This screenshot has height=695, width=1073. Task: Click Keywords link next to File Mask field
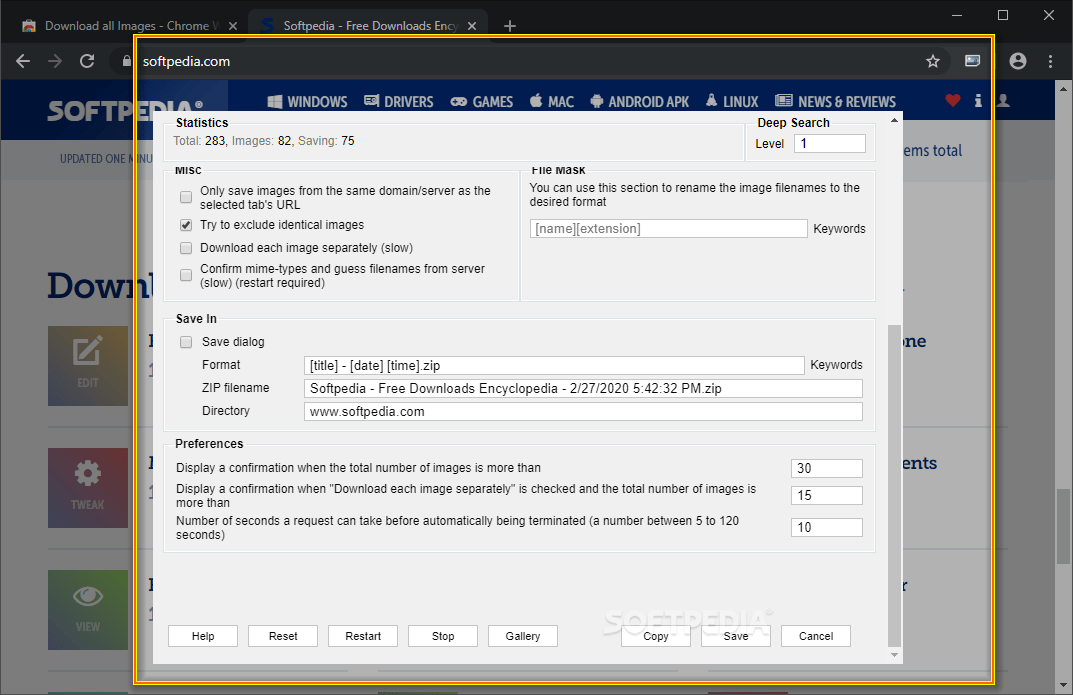point(839,229)
